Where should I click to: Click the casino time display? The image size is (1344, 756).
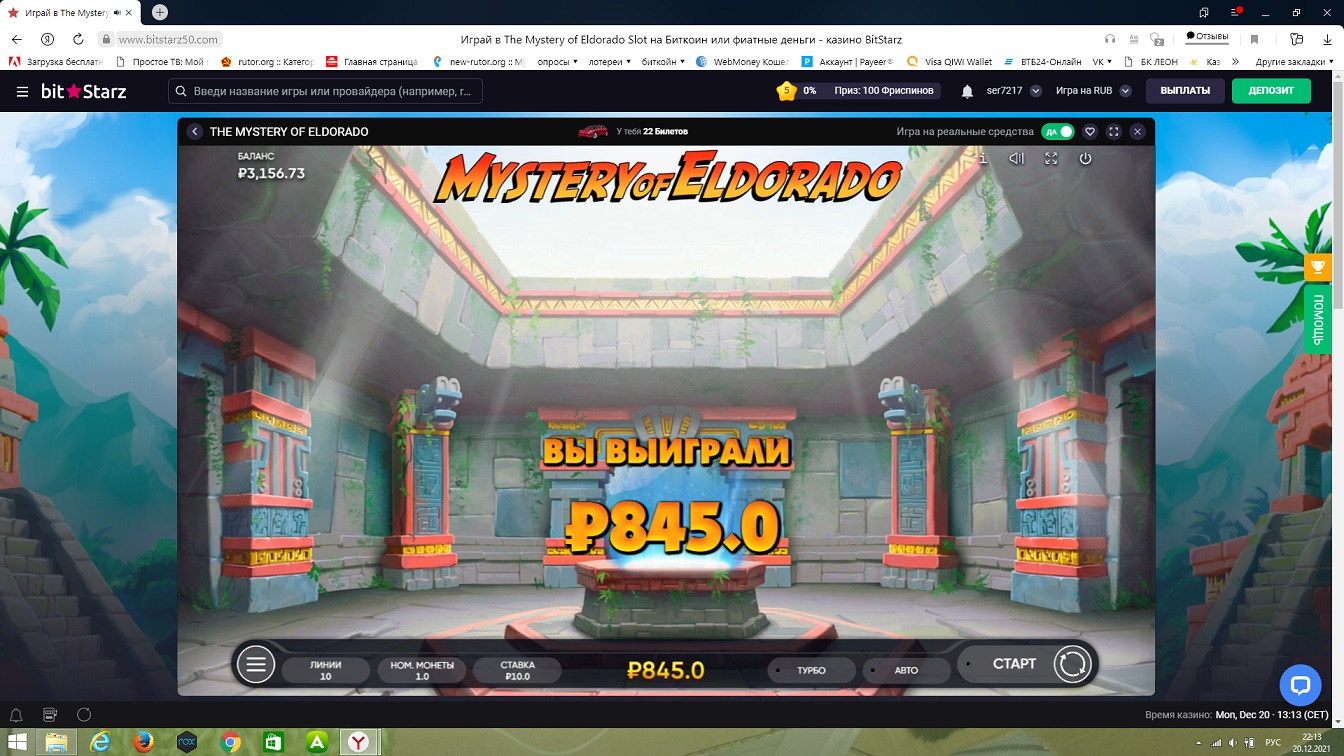(x=1236, y=715)
